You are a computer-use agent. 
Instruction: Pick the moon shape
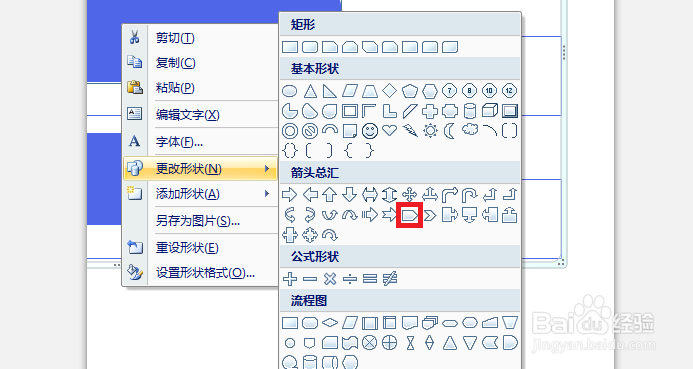pyautogui.click(x=449, y=131)
